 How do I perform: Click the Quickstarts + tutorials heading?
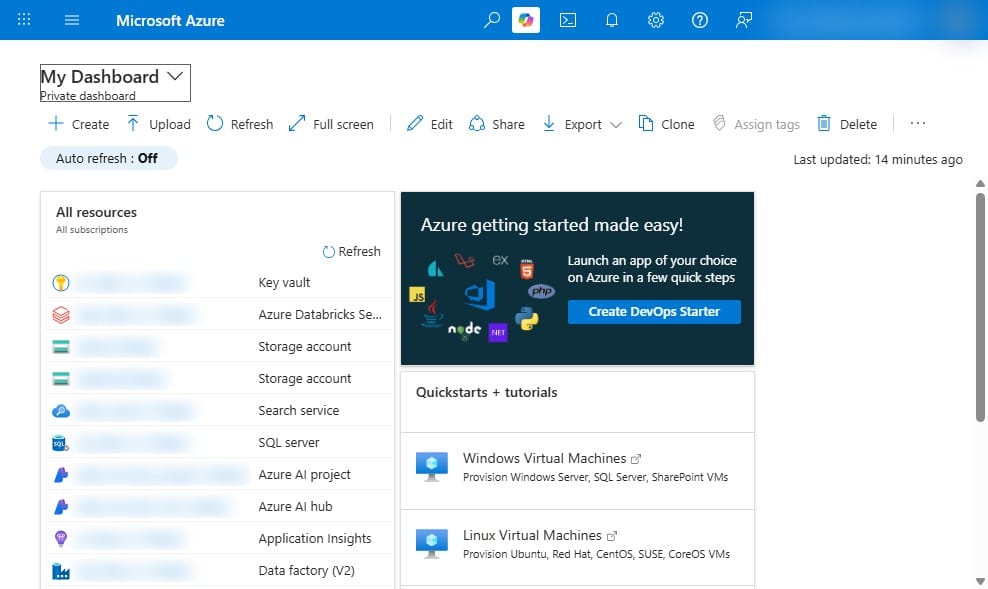pos(486,392)
